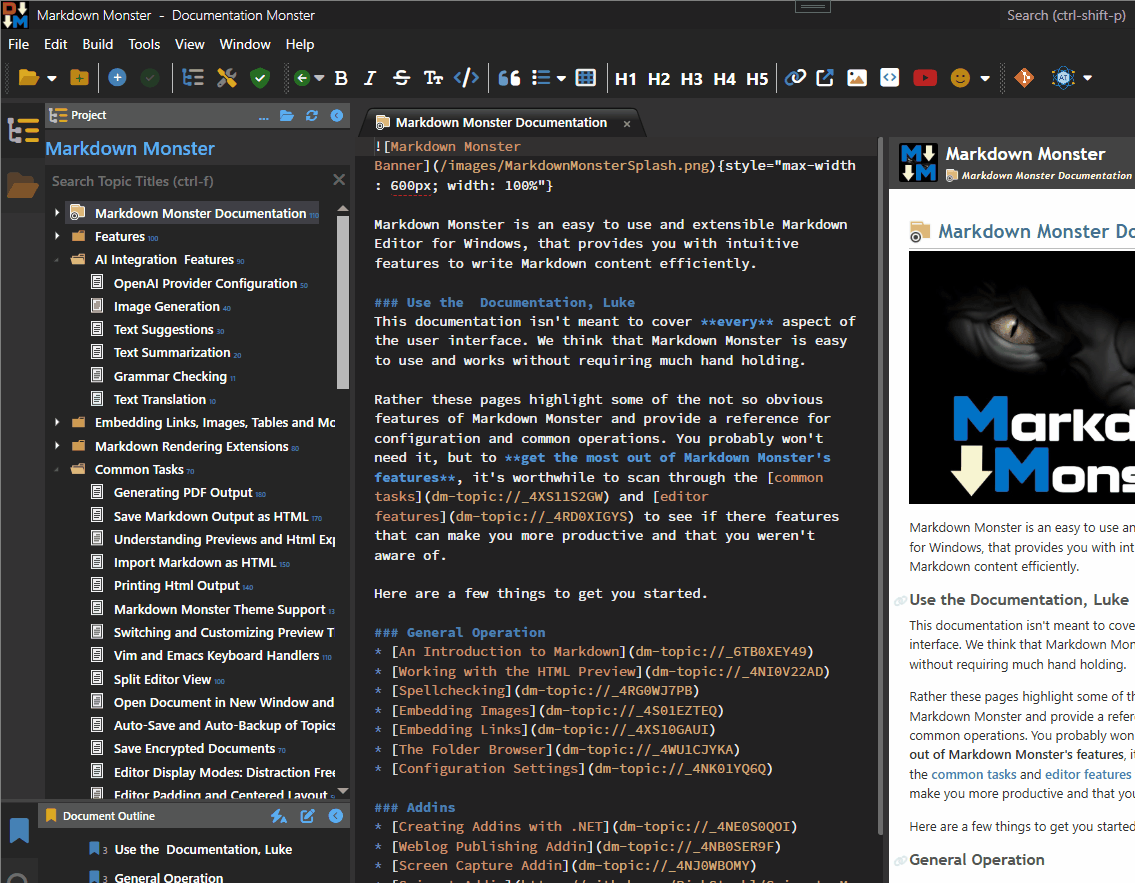
Task: Open a file with the folder icon
Action: [x=28, y=77]
